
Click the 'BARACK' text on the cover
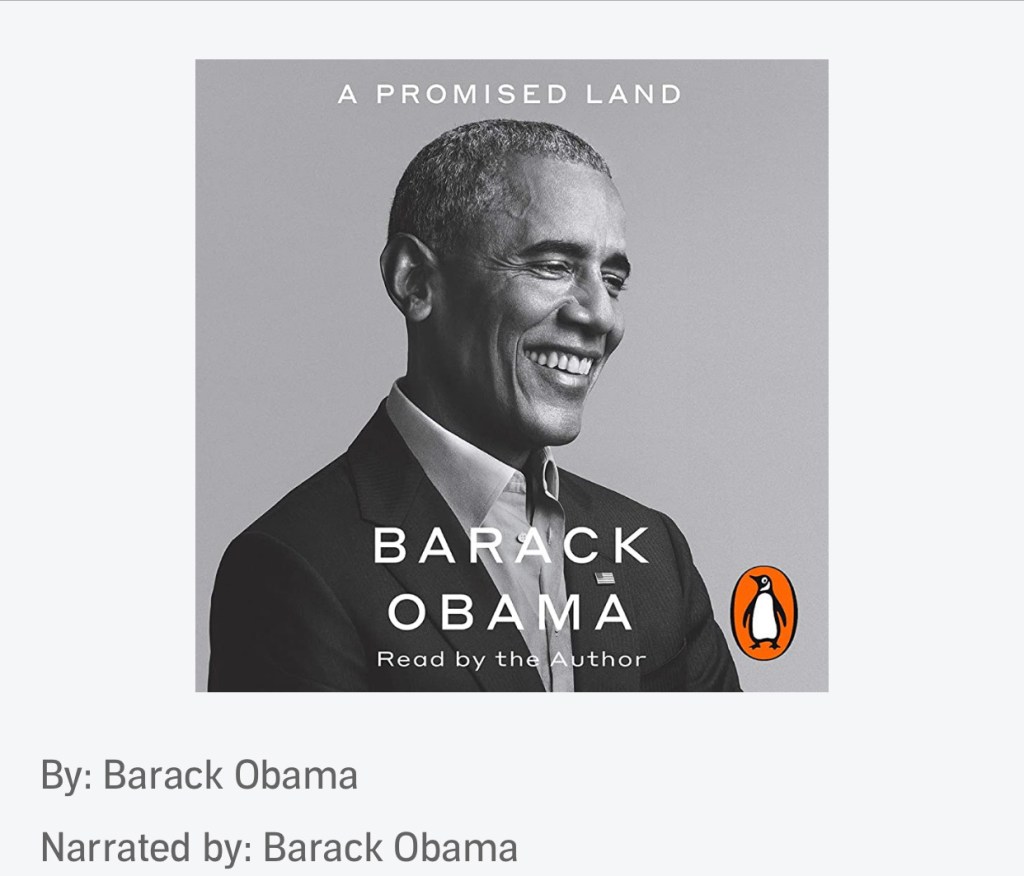tap(511, 545)
